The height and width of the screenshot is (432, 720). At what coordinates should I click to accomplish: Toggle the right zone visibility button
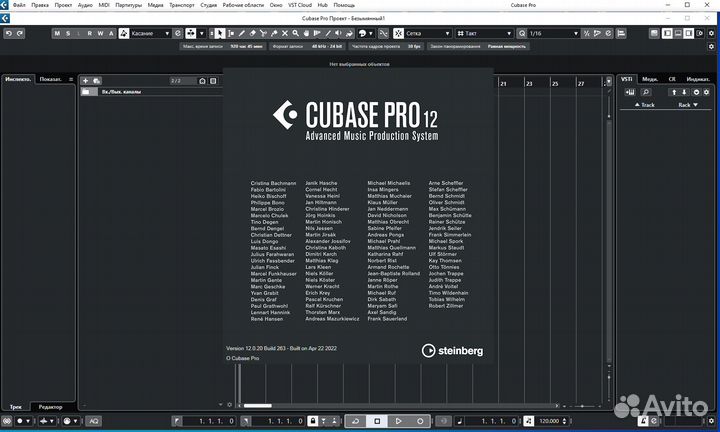pos(688,34)
